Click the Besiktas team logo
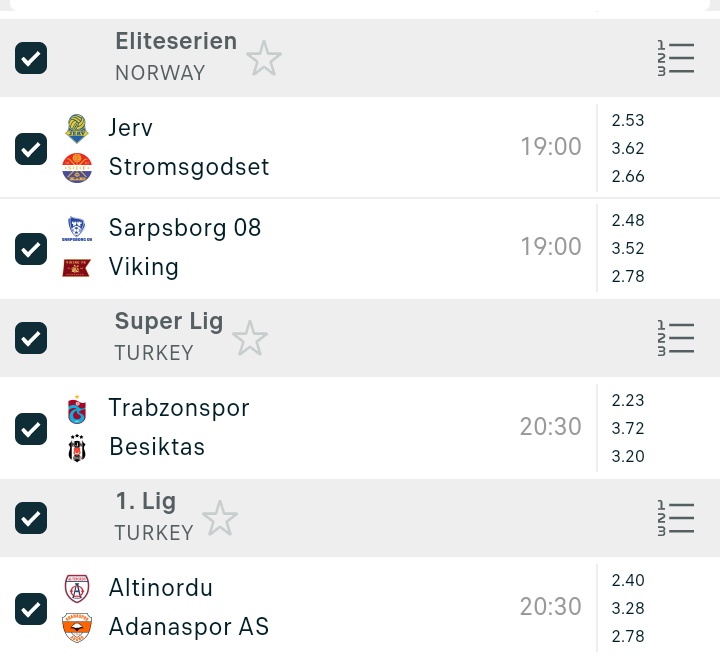Image resolution: width=720 pixels, height=659 pixels. 77,448
